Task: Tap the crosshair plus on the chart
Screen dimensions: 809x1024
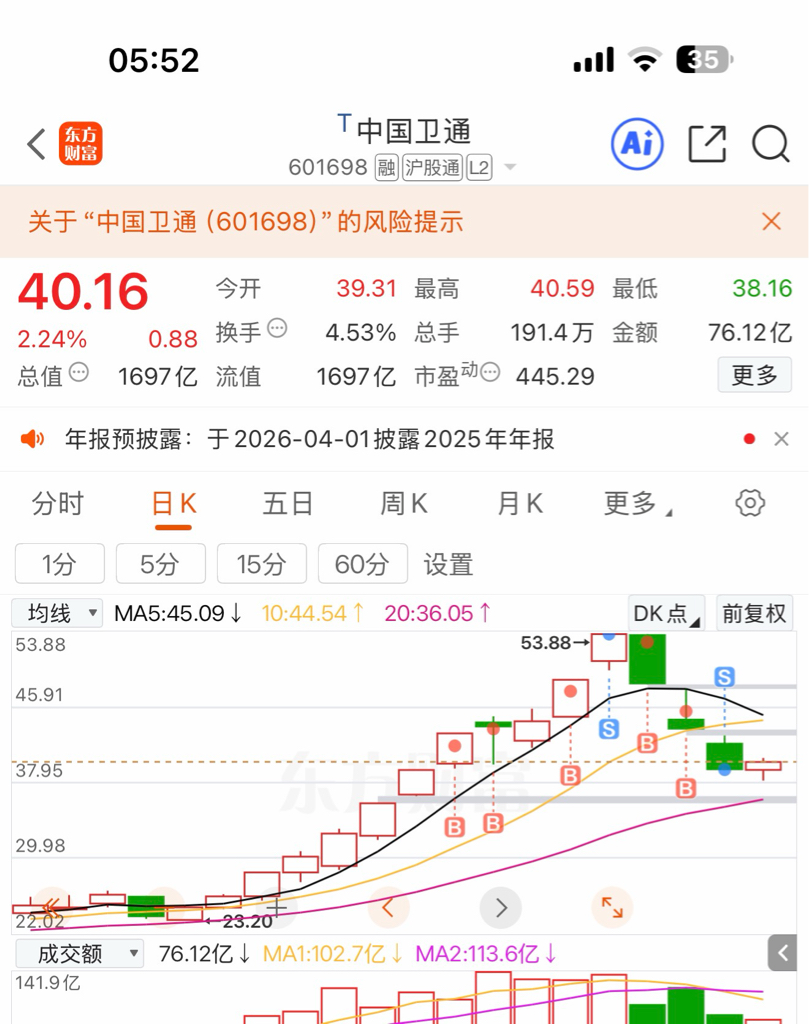Action: point(277,906)
